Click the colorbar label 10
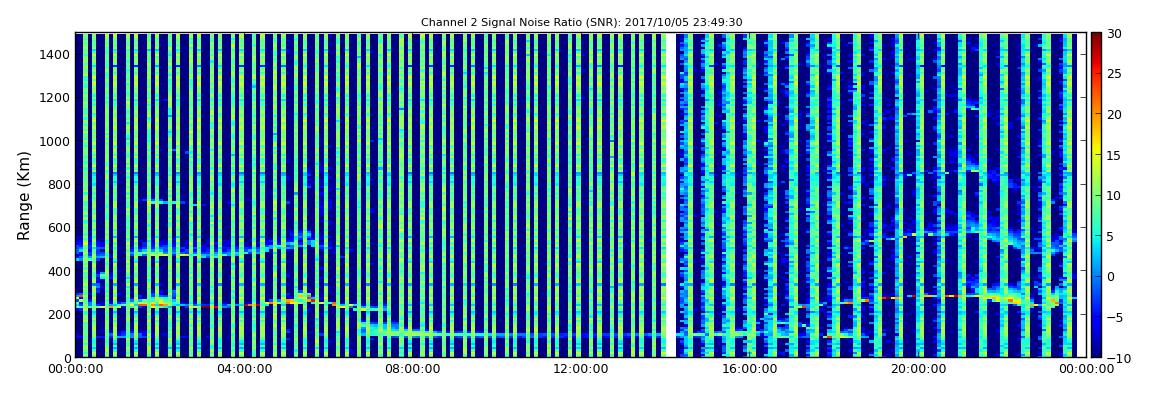 [1114, 196]
